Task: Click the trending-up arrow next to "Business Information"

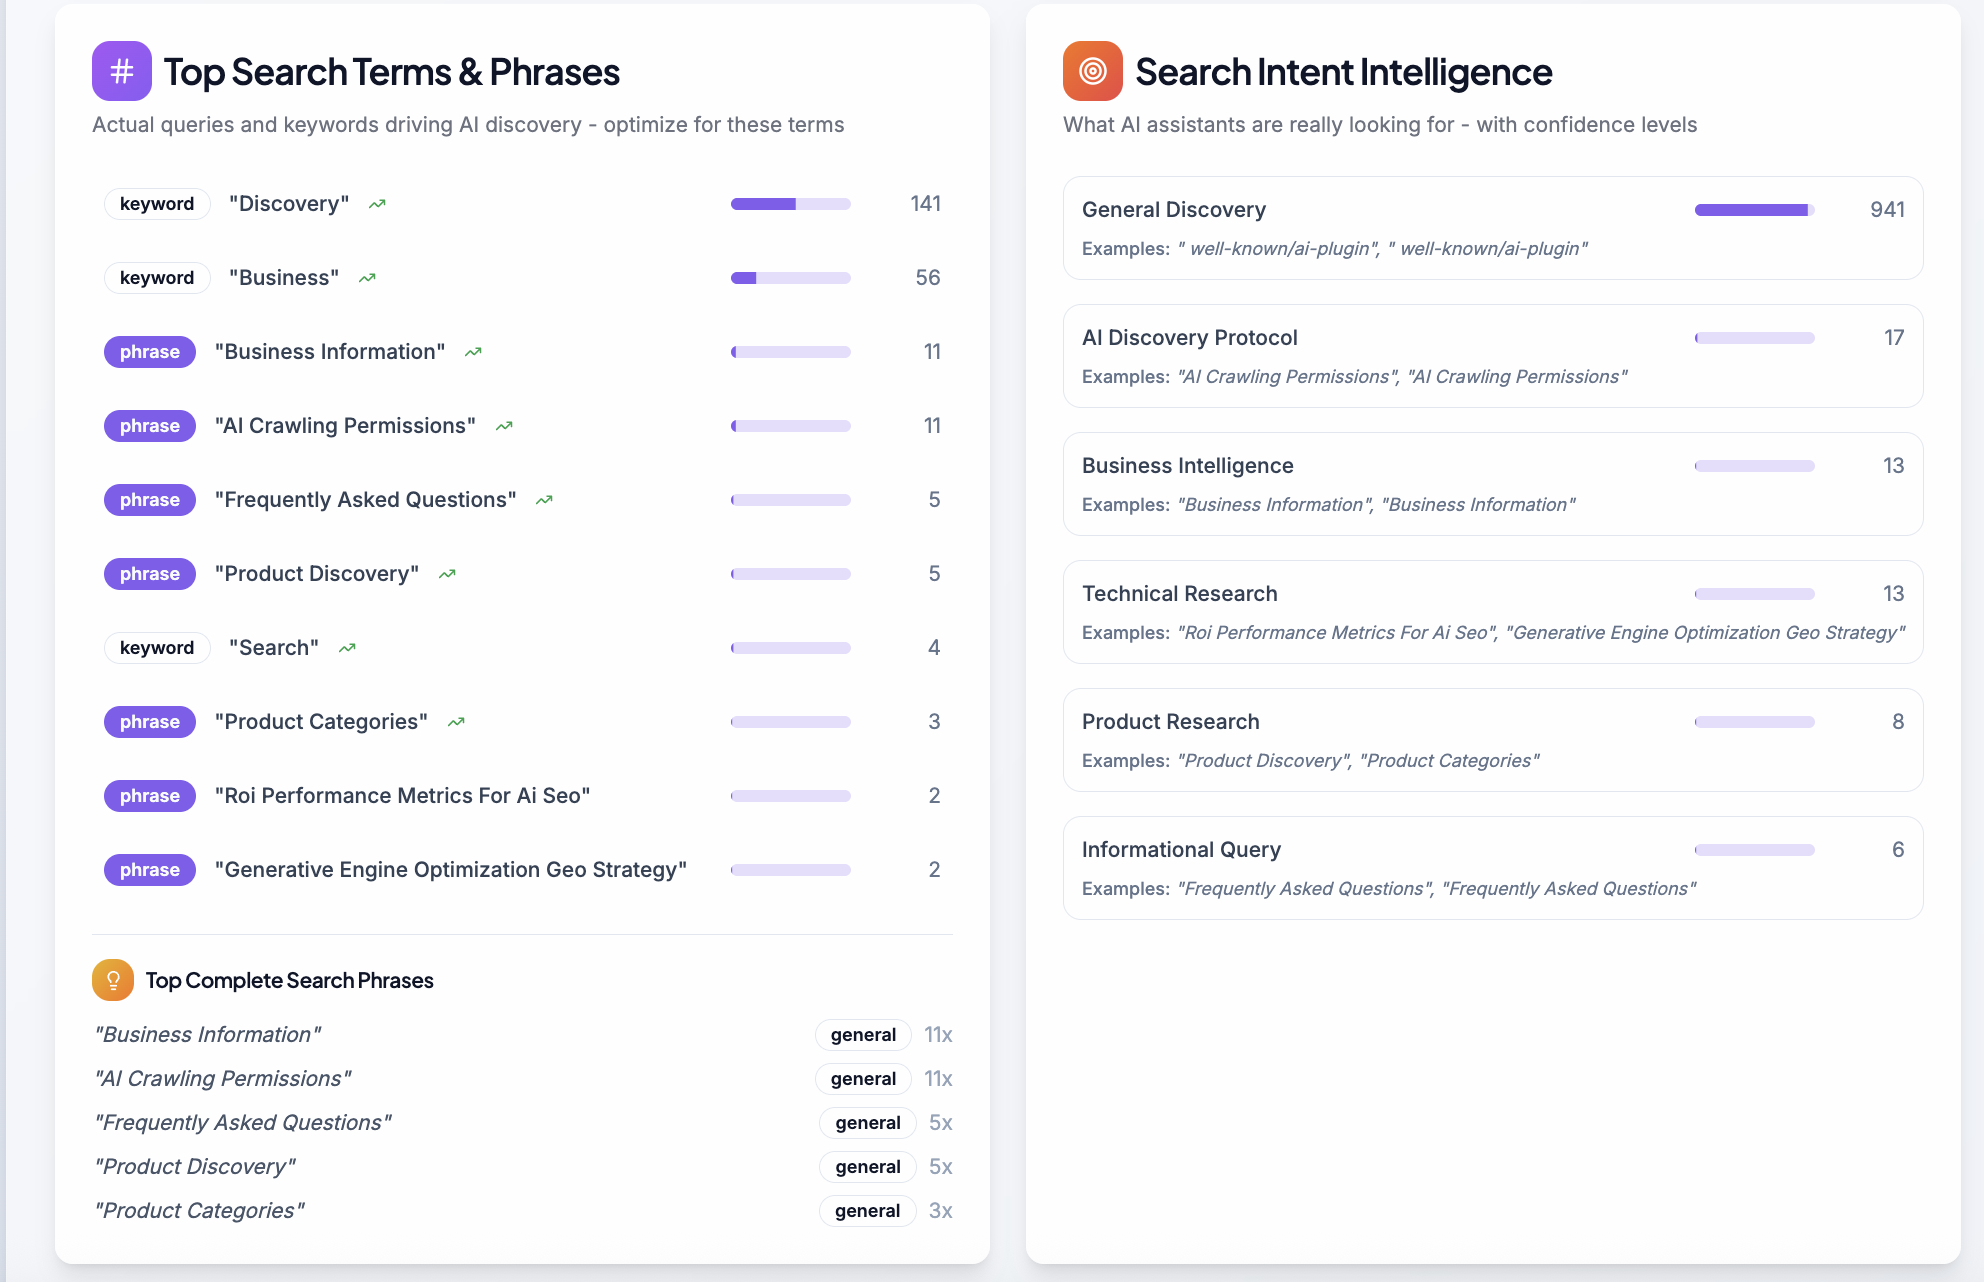Action: tap(473, 352)
